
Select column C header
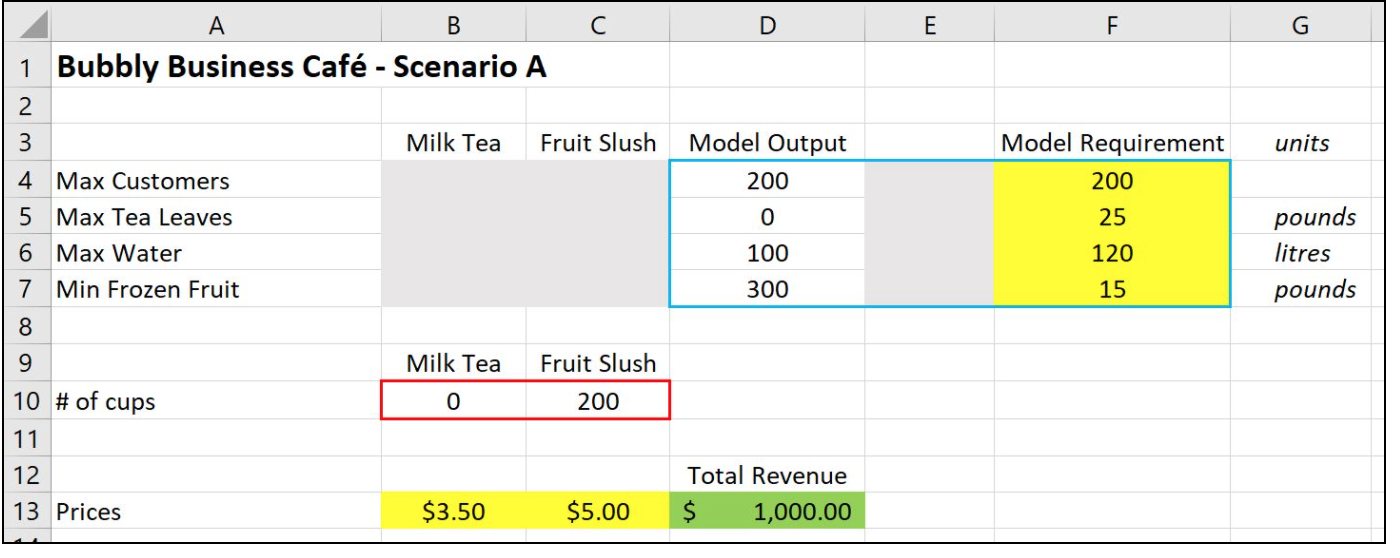click(598, 27)
